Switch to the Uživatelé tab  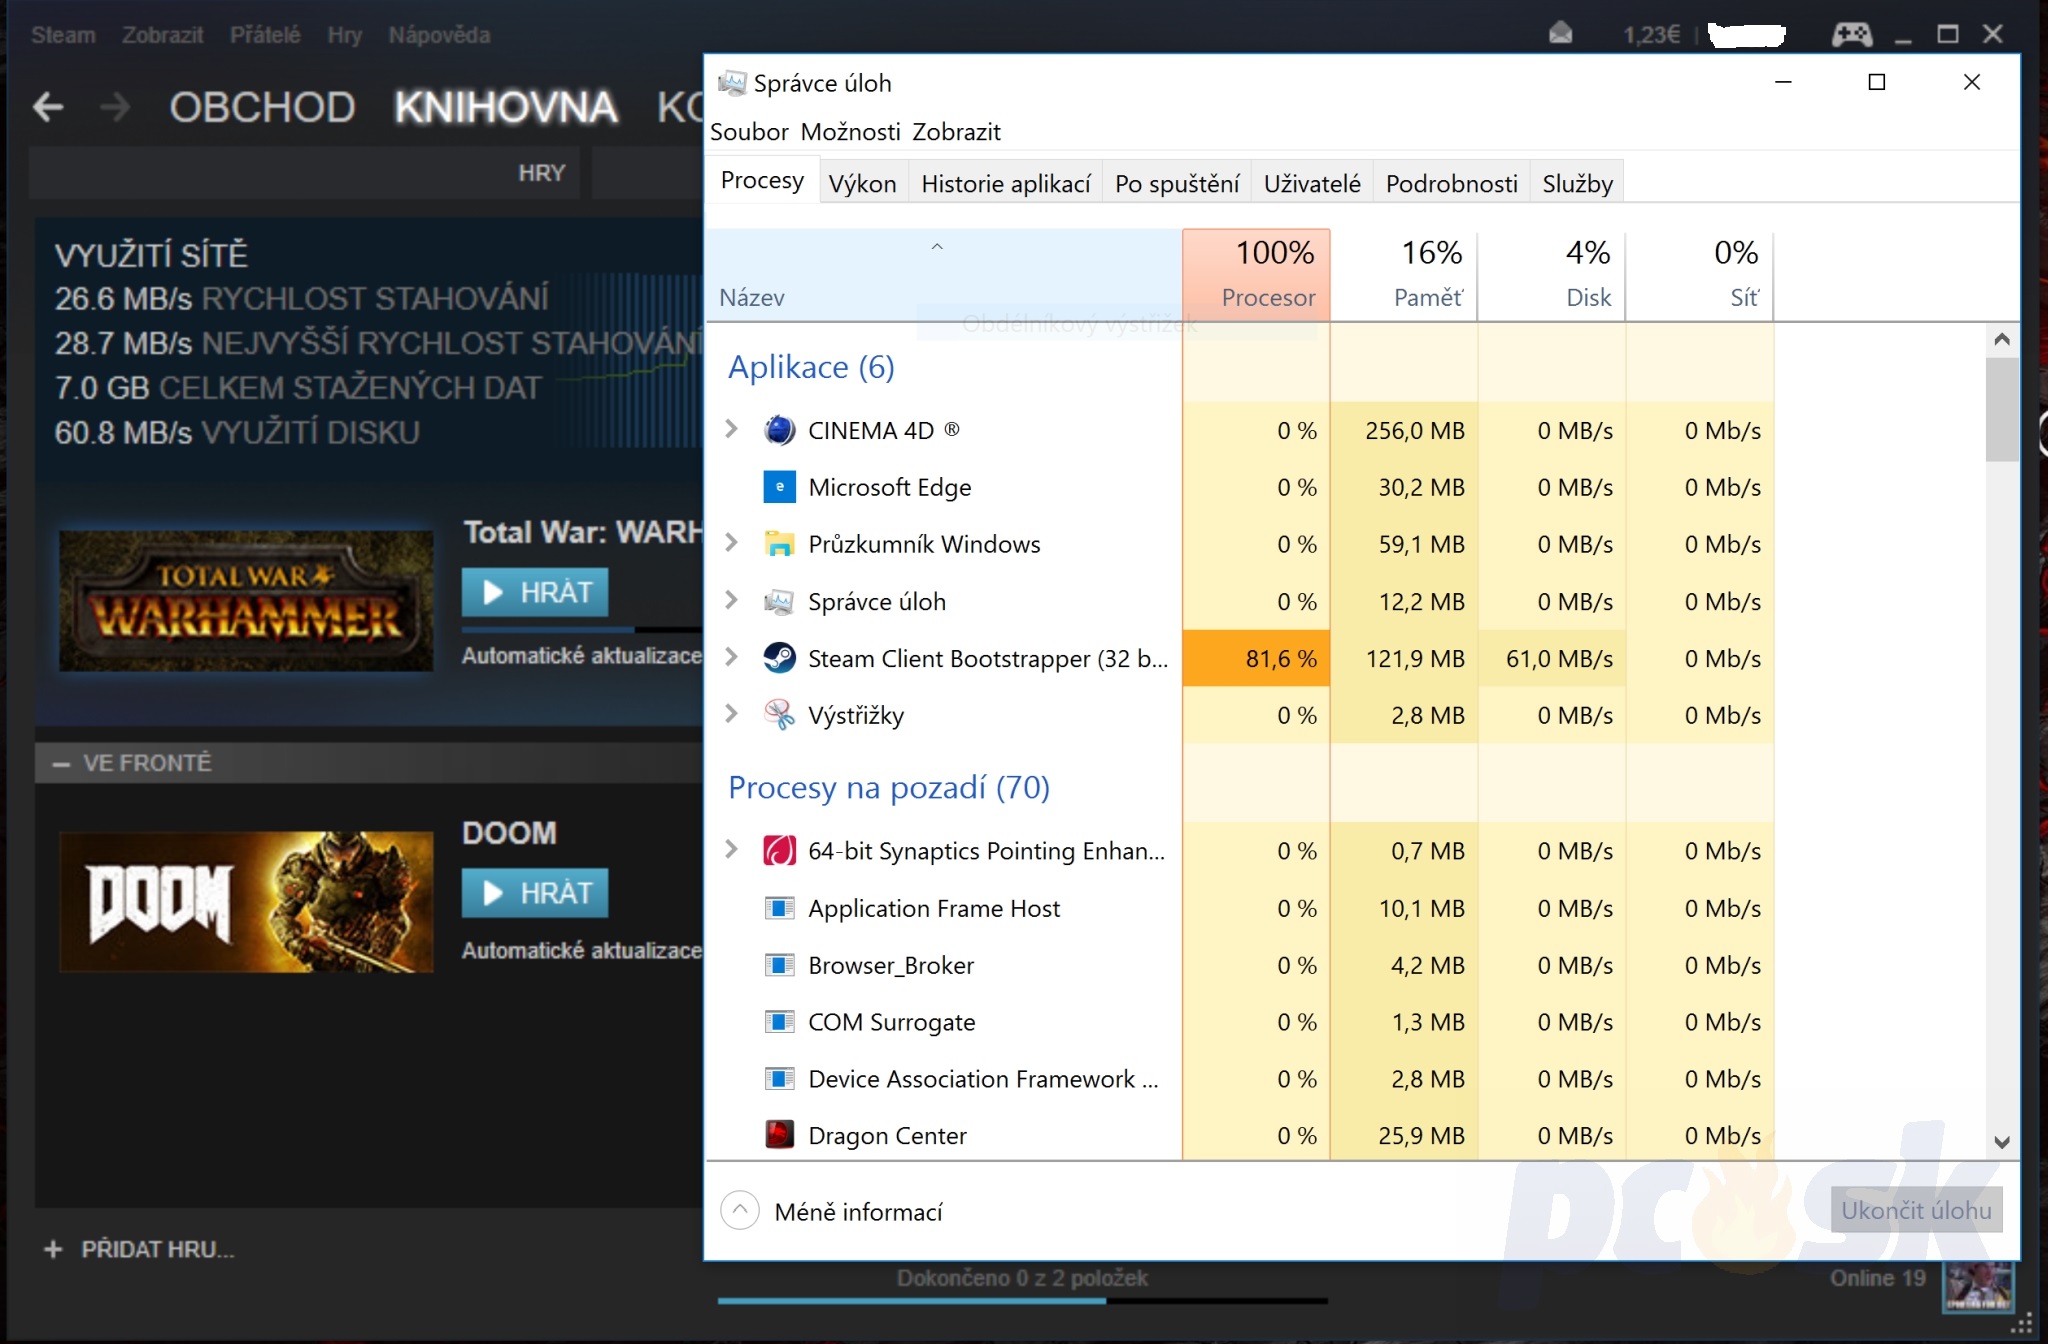[x=1312, y=183]
